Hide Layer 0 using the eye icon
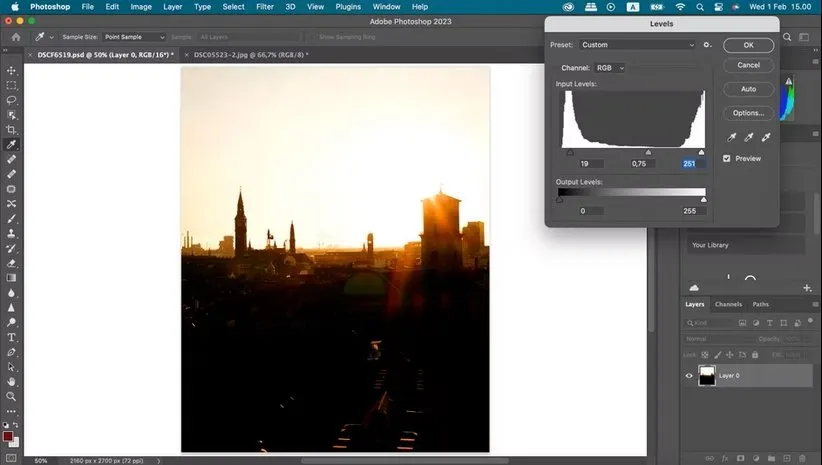This screenshot has width=822, height=465. point(689,376)
